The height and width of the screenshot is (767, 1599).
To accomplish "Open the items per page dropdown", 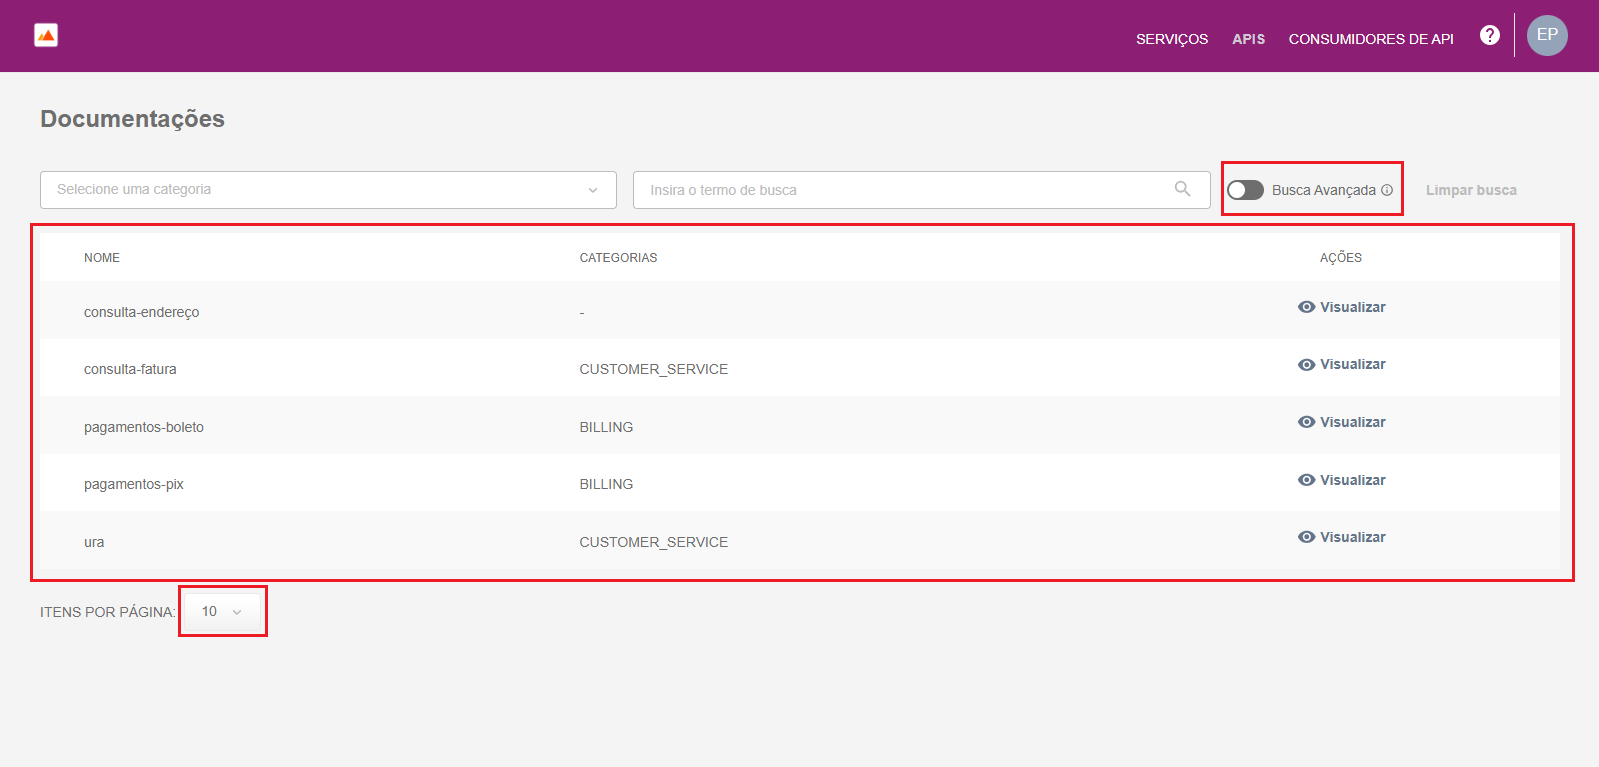I will [x=222, y=611].
